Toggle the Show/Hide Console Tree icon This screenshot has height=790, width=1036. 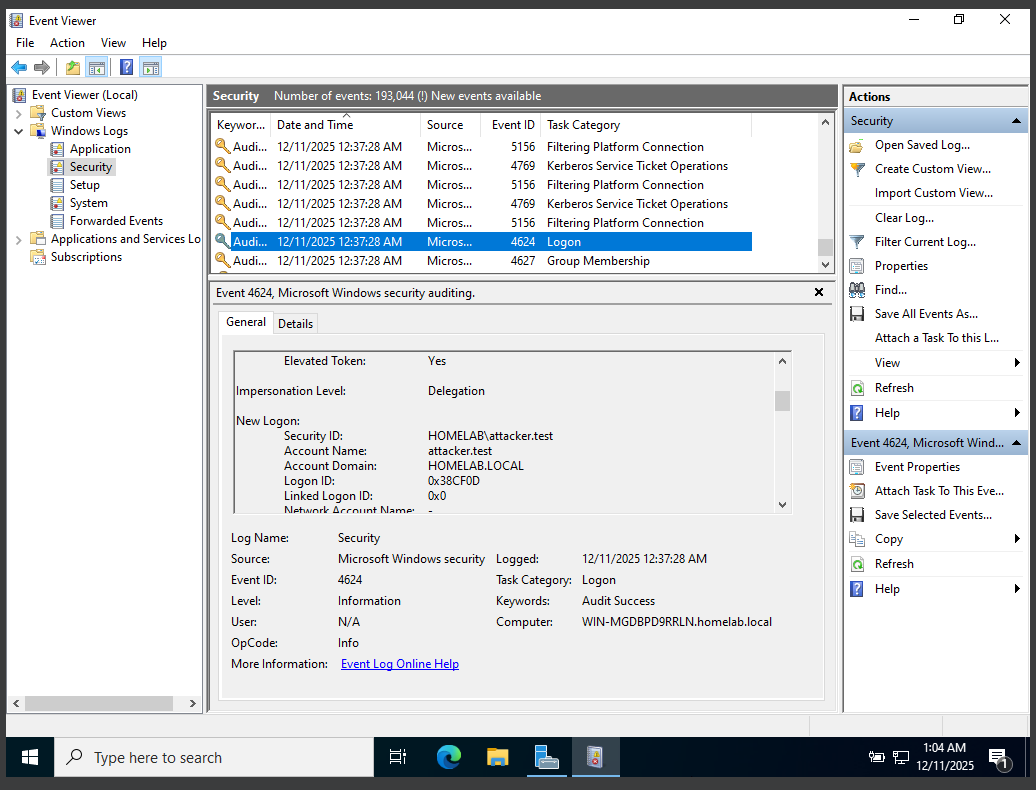(96, 68)
